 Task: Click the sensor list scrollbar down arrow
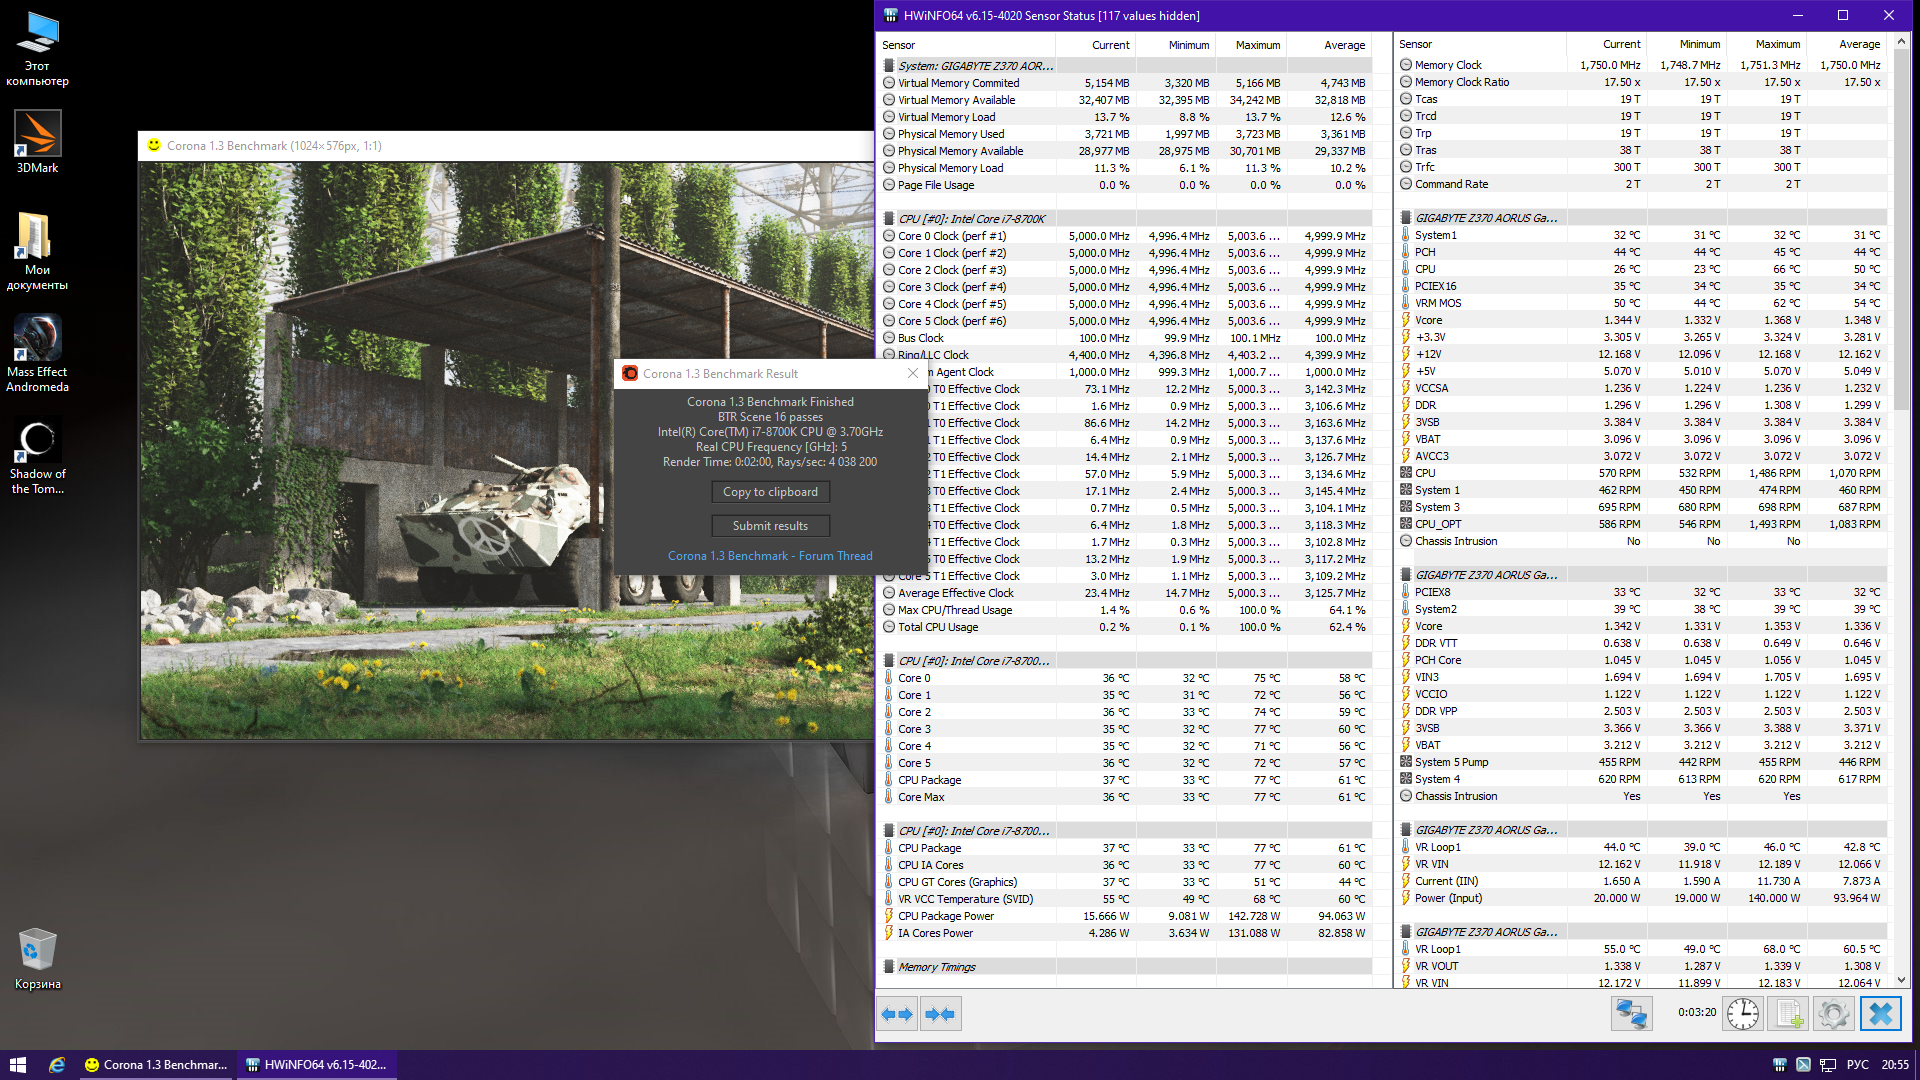pos(1901,981)
